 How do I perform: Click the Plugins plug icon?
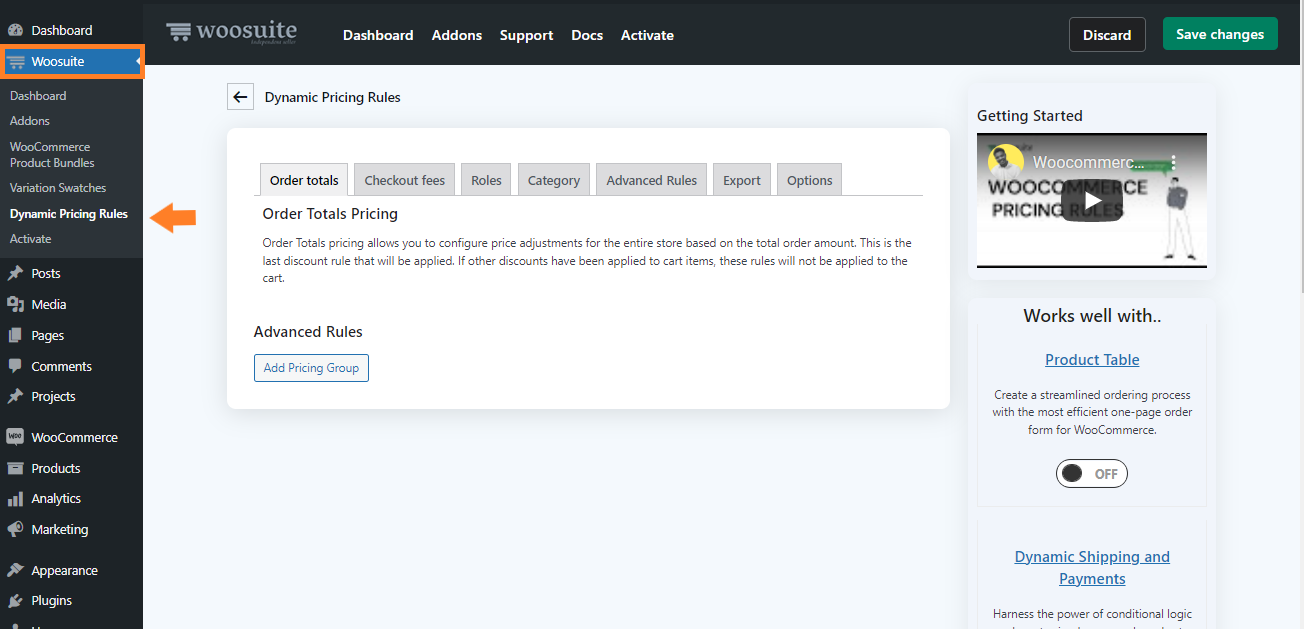15,600
